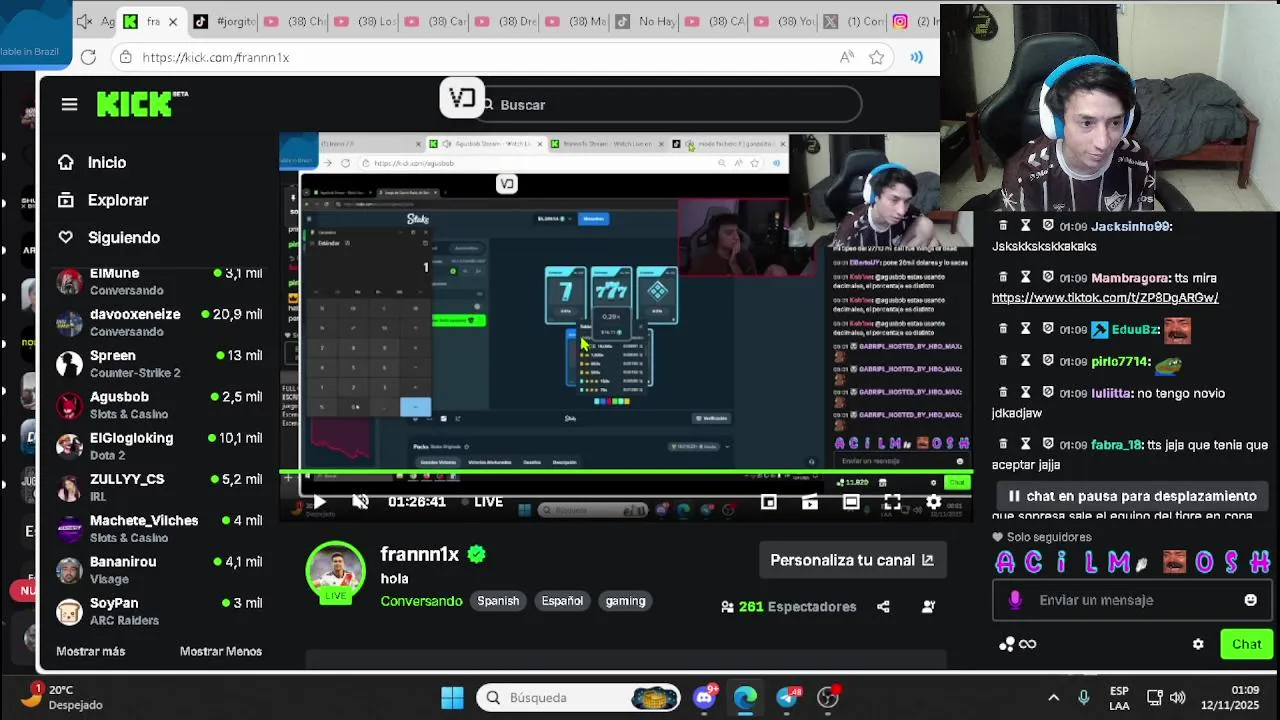Send message with the green Chat button
Screen dimensions: 1280x720
click(1246, 644)
